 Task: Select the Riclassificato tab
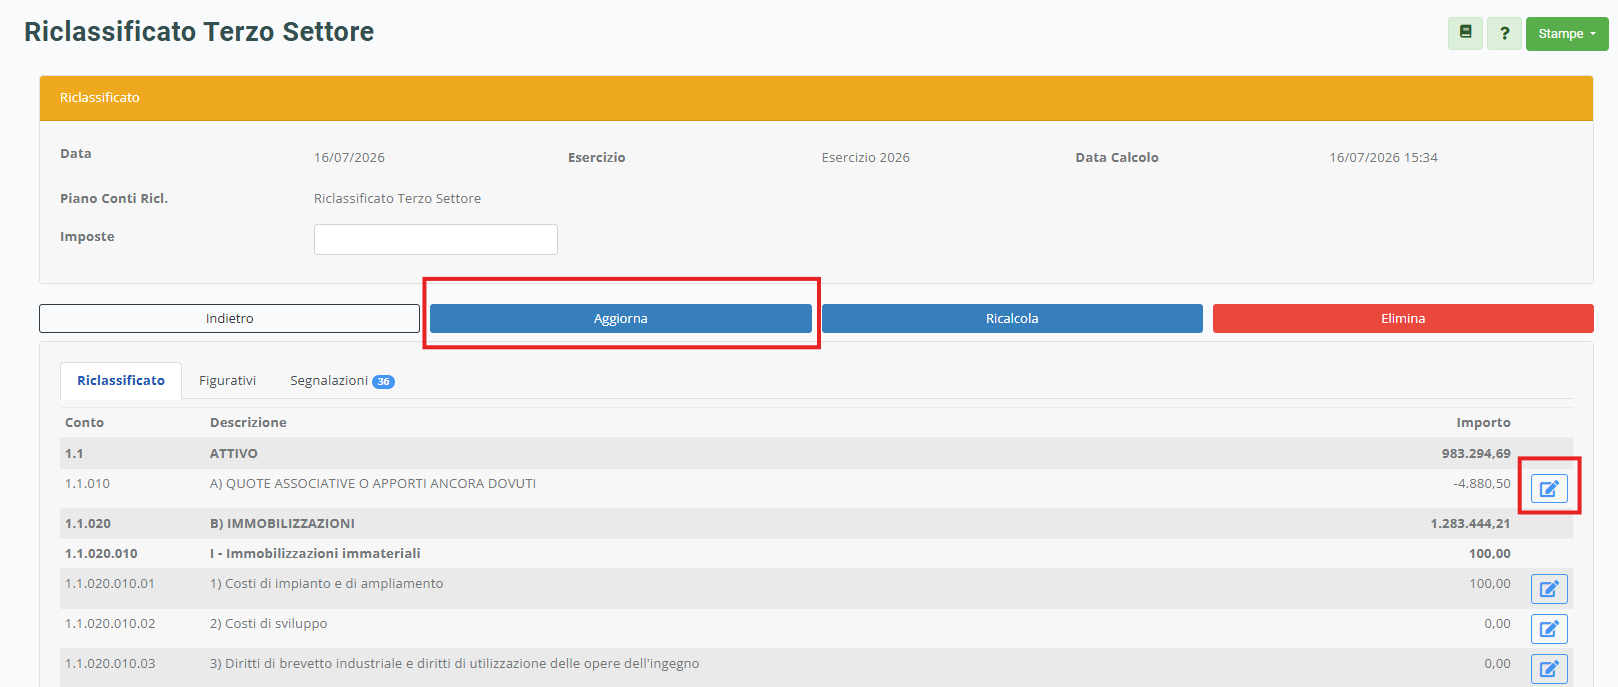pyautogui.click(x=121, y=381)
